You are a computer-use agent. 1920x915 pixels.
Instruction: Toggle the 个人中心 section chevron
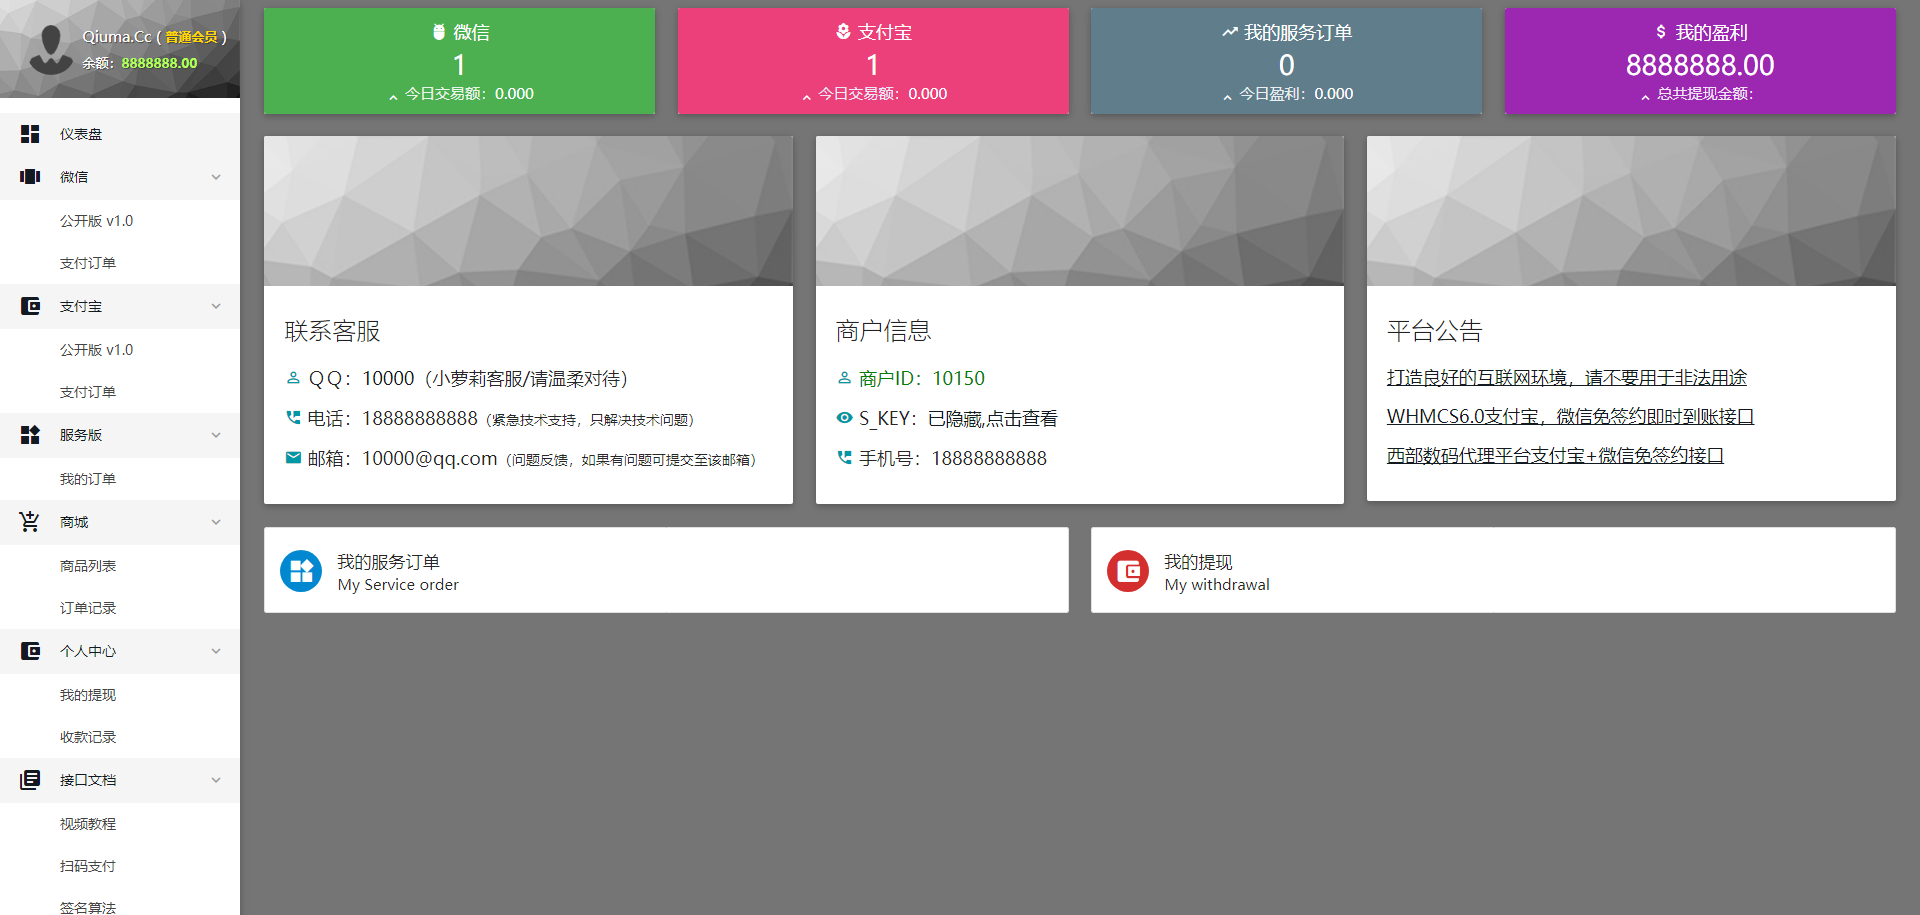(216, 651)
